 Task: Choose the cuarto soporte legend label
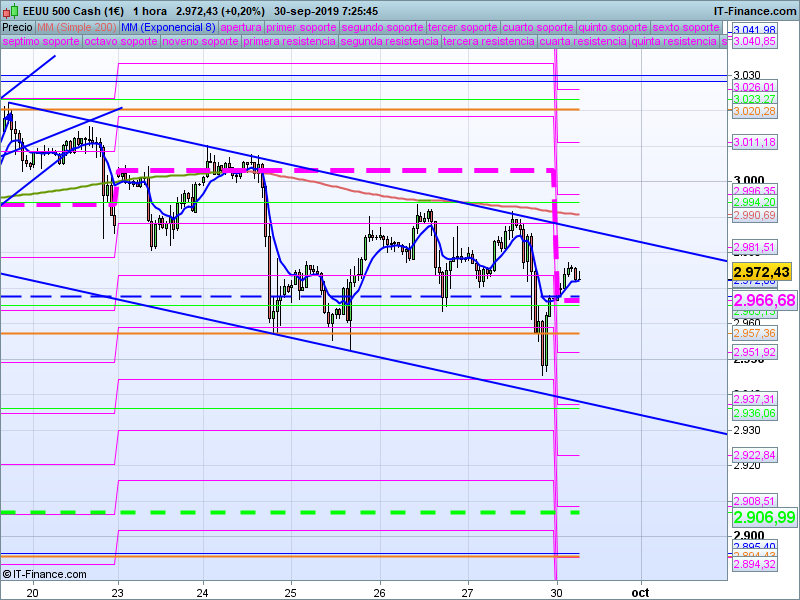(x=538, y=27)
